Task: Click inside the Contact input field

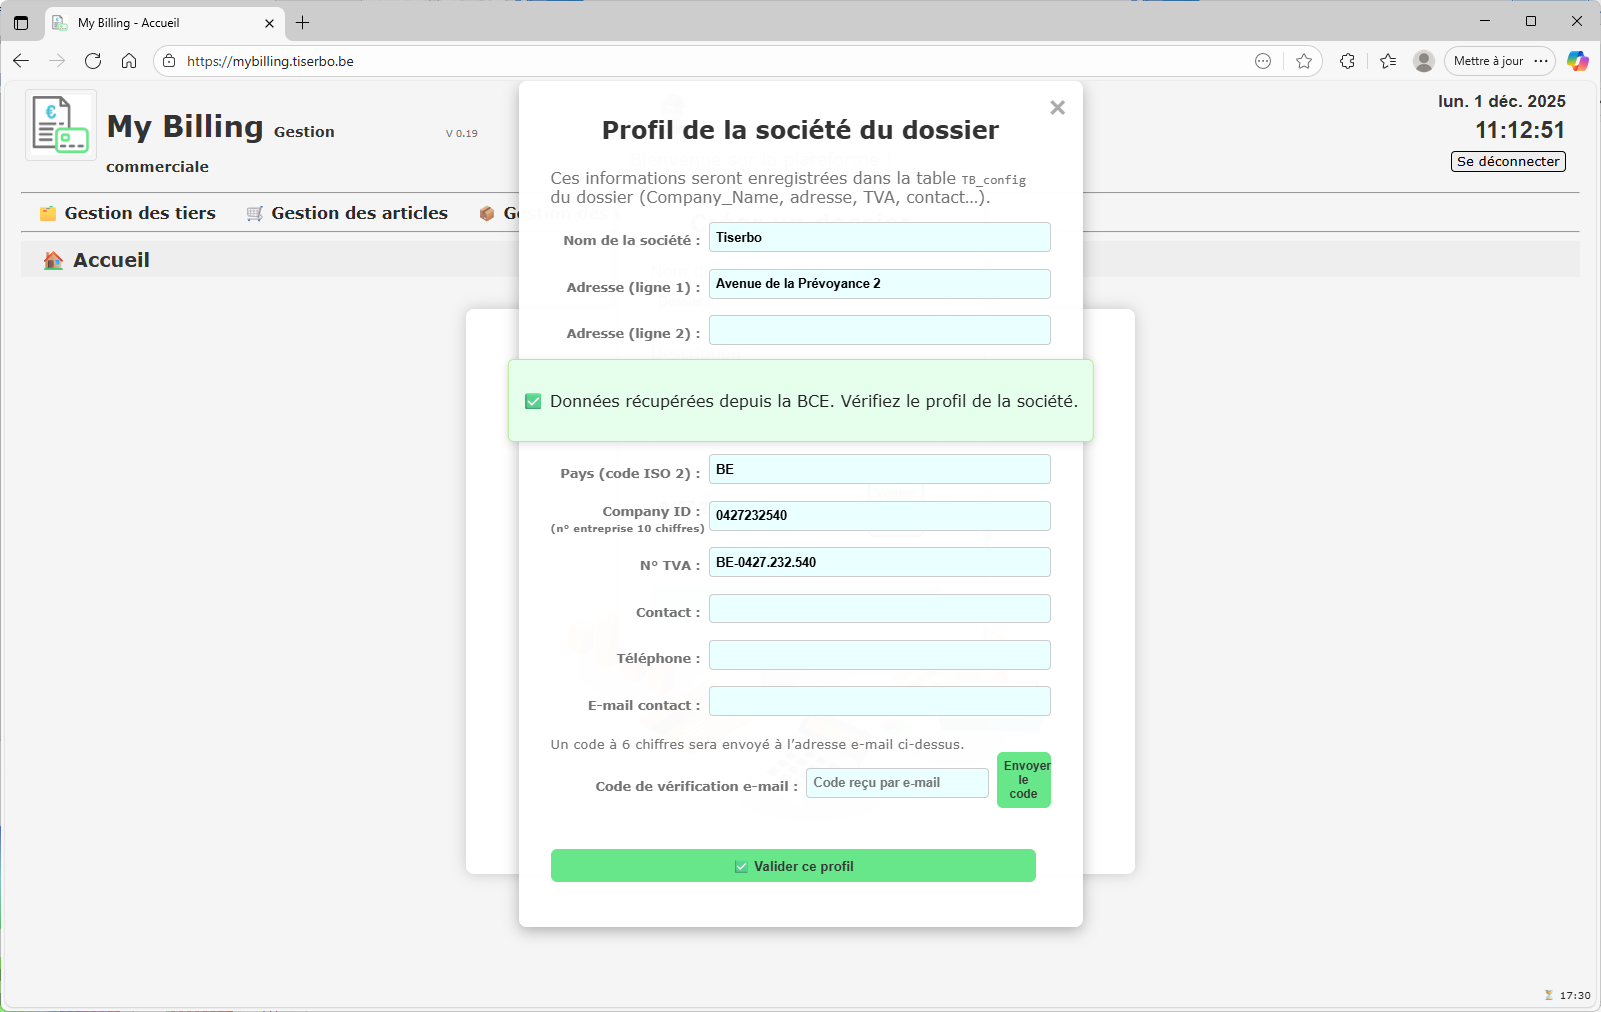Action: pyautogui.click(x=878, y=608)
